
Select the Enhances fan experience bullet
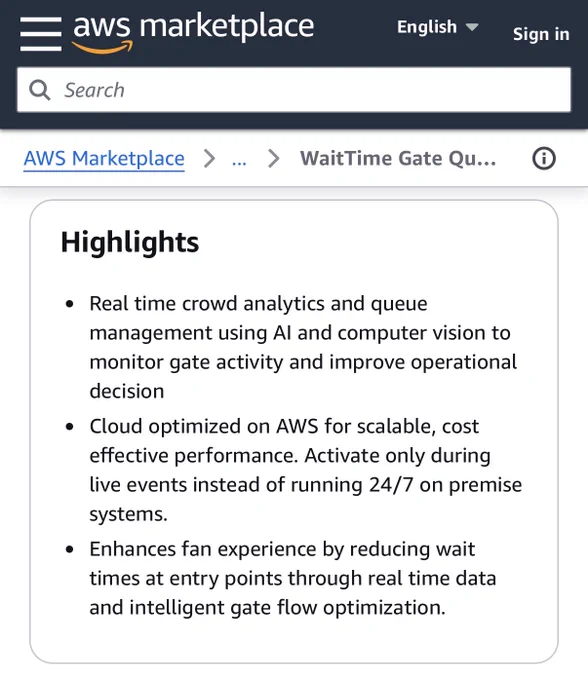pyautogui.click(x=293, y=578)
